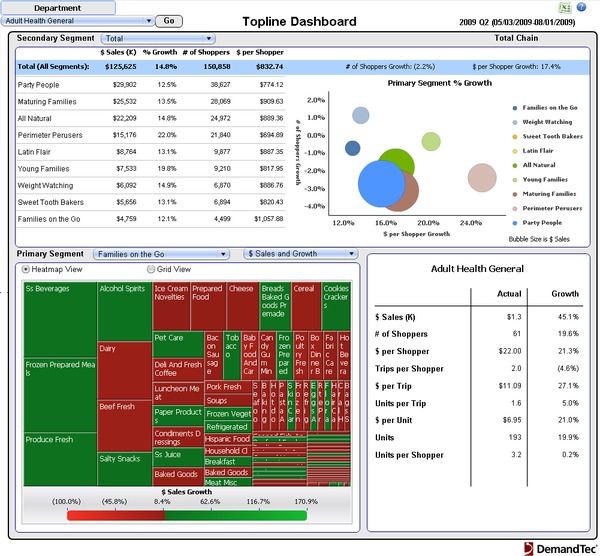Click the All Natural legend marker
The image size is (600, 556).
pyautogui.click(x=514, y=165)
